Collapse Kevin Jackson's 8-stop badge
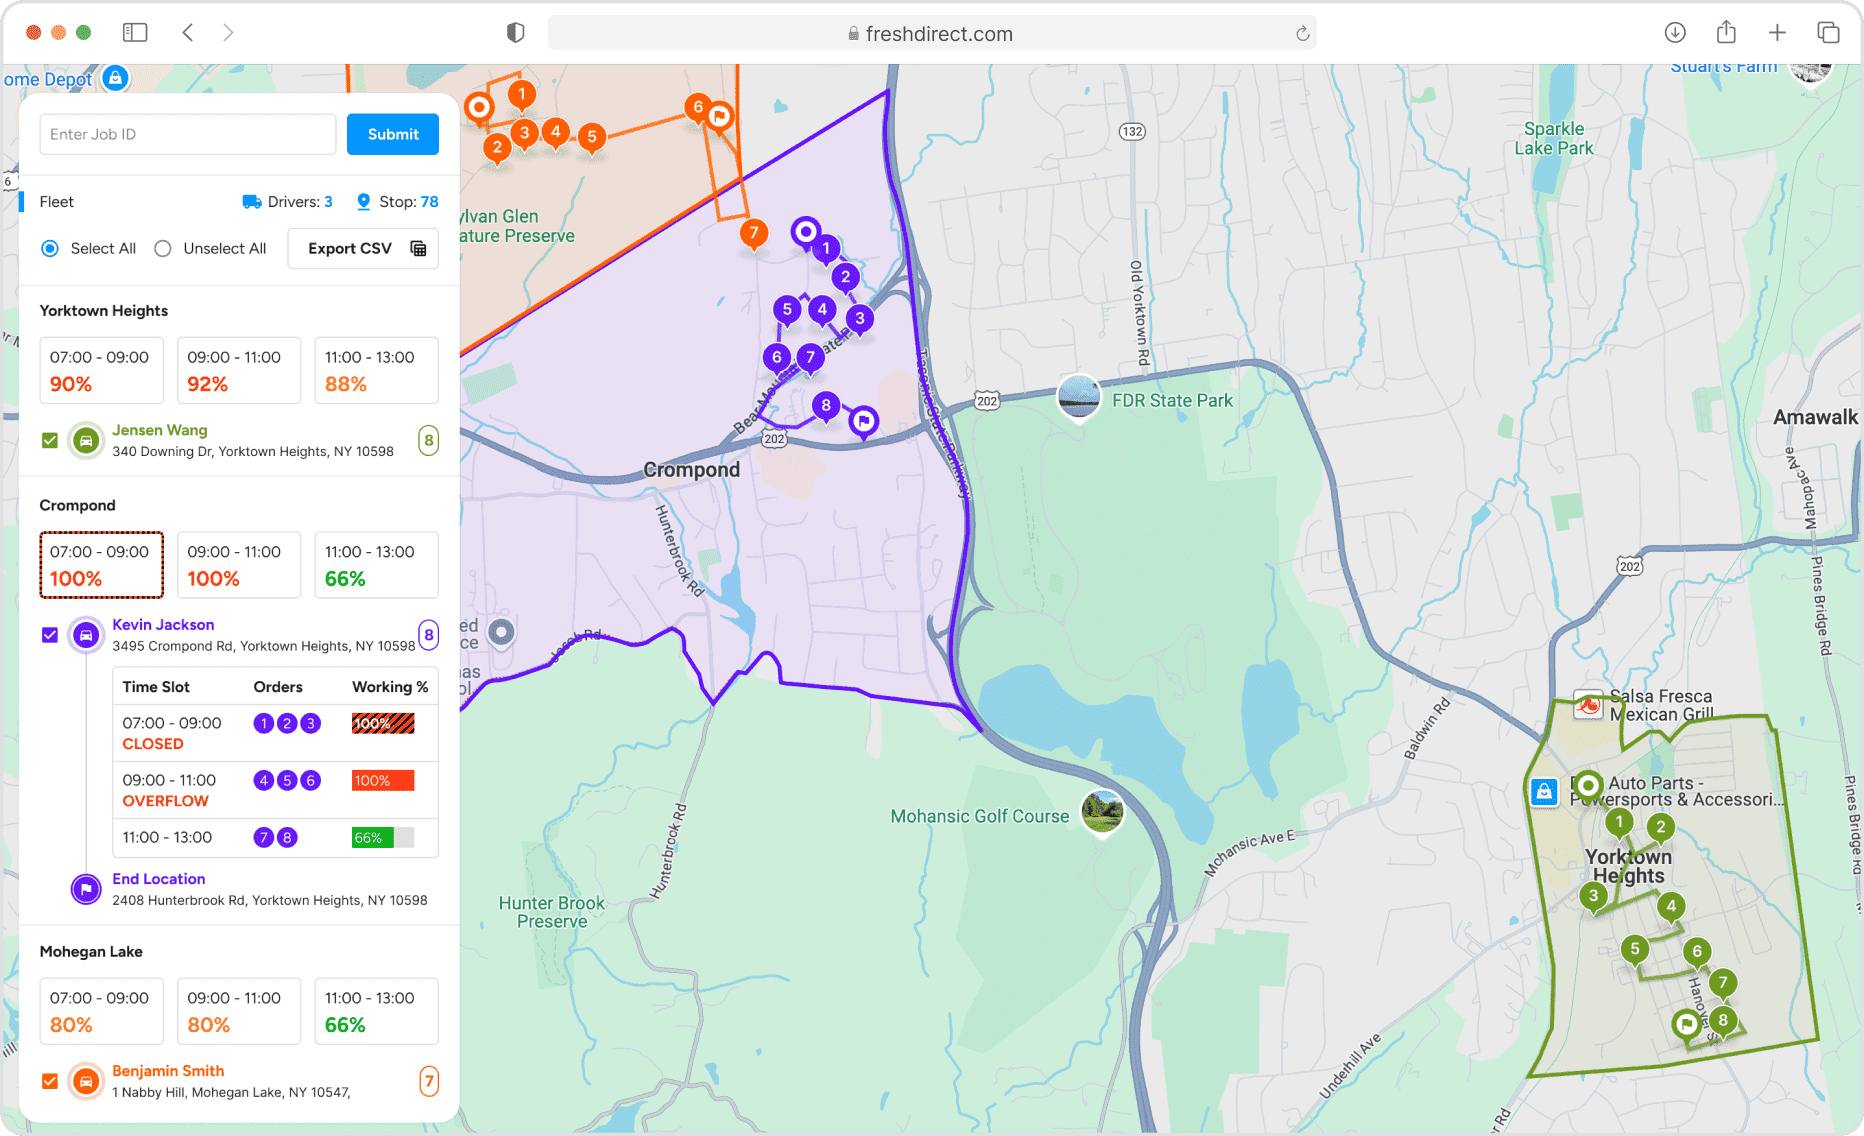 428,635
